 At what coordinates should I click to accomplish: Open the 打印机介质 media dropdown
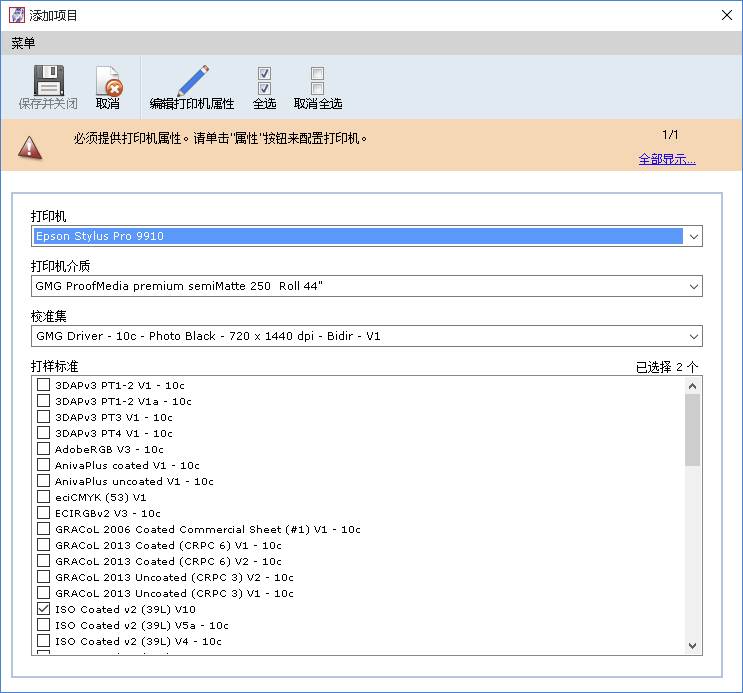pos(694,287)
